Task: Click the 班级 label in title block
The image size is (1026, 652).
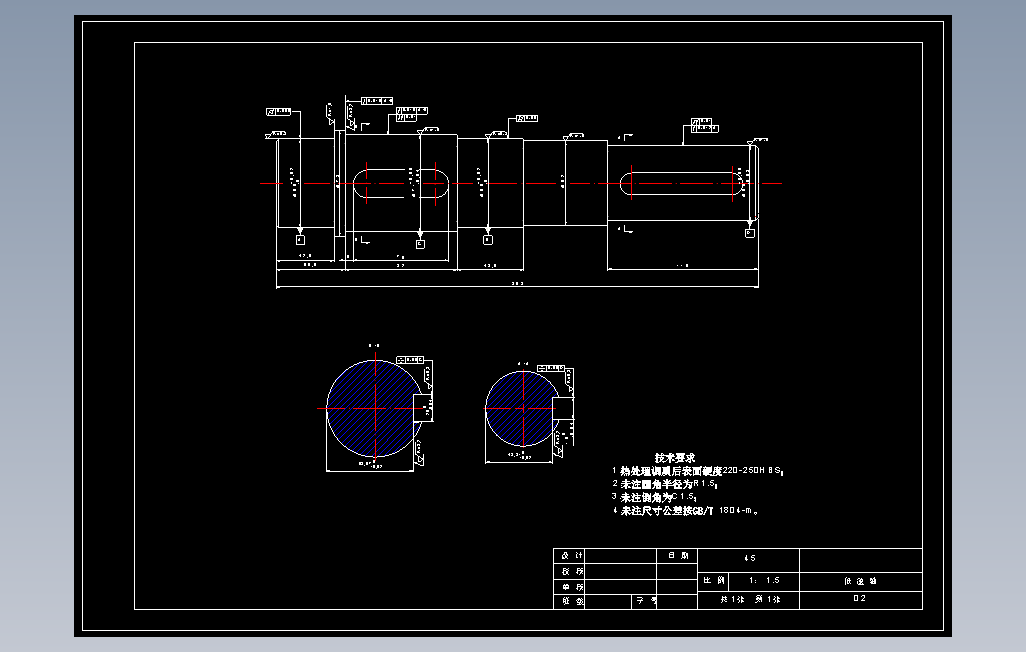Action: [572, 601]
